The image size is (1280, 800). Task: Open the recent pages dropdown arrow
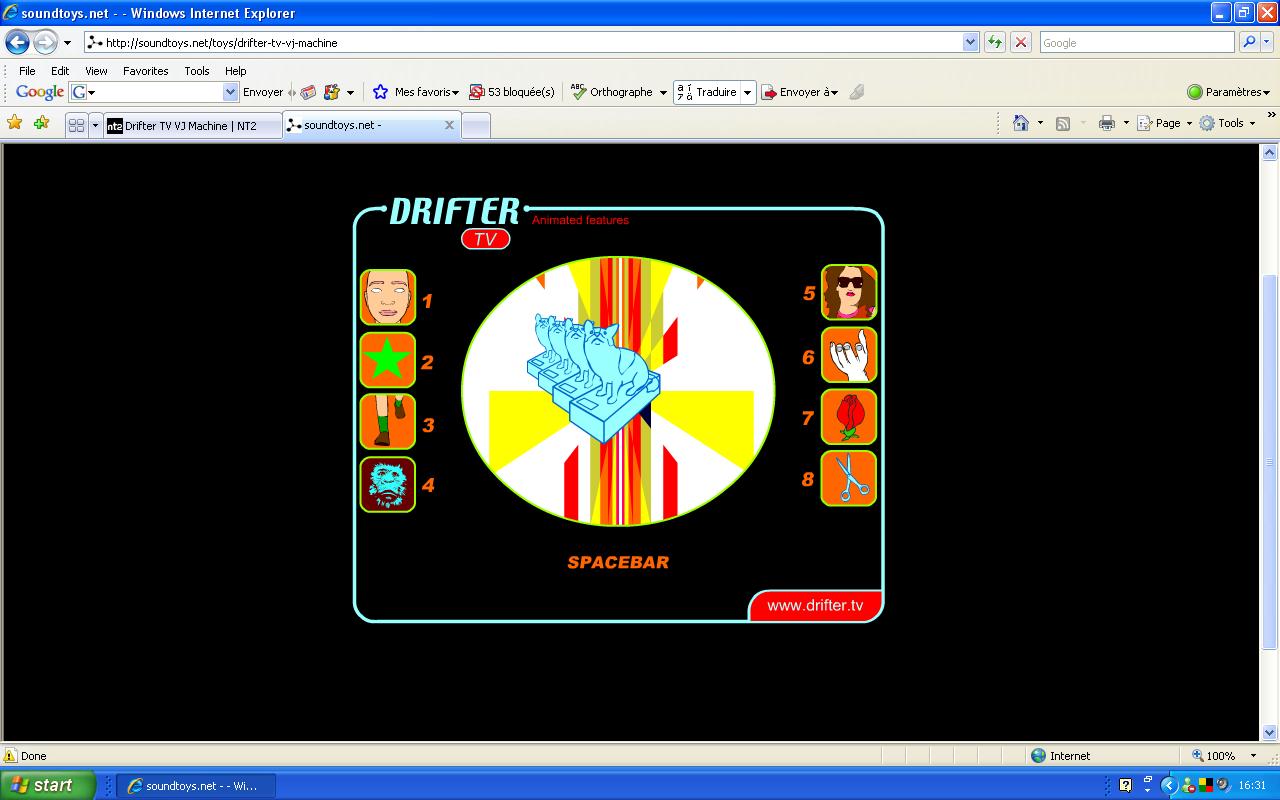pos(68,43)
